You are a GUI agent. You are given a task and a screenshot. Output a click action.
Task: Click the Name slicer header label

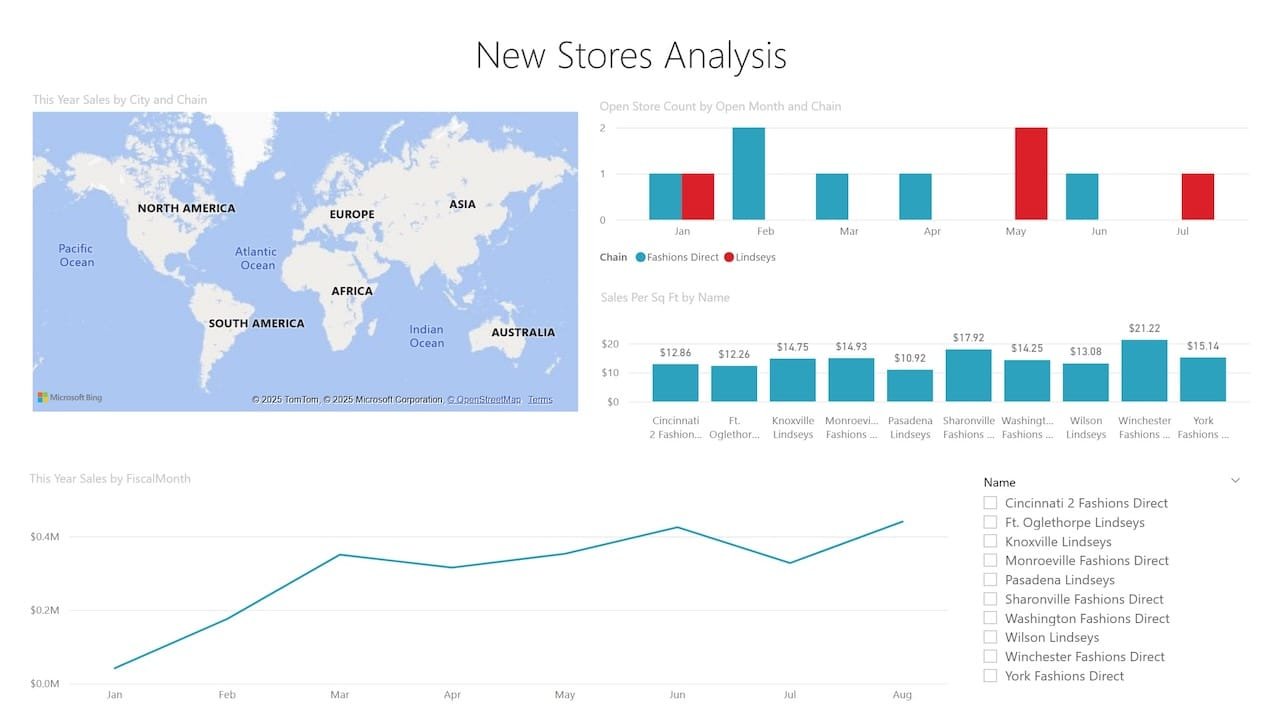tap(1000, 482)
